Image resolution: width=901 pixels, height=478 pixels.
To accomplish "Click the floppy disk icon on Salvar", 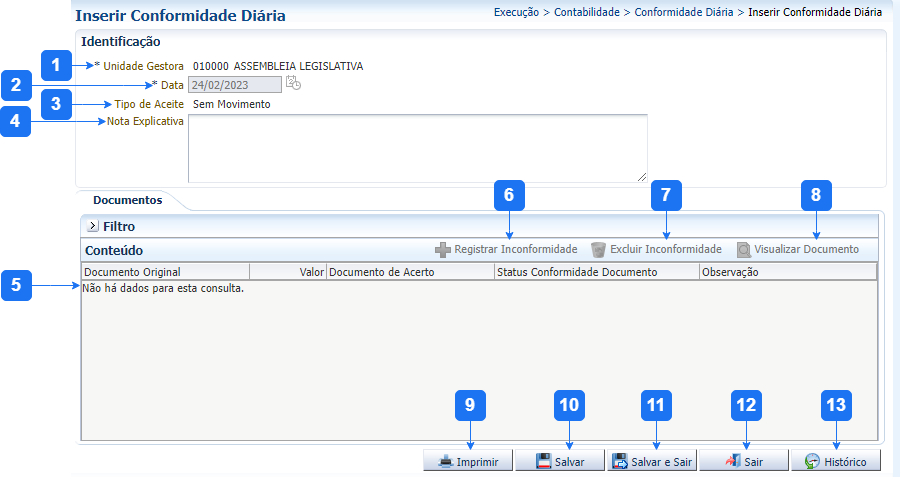I will 544,461.
